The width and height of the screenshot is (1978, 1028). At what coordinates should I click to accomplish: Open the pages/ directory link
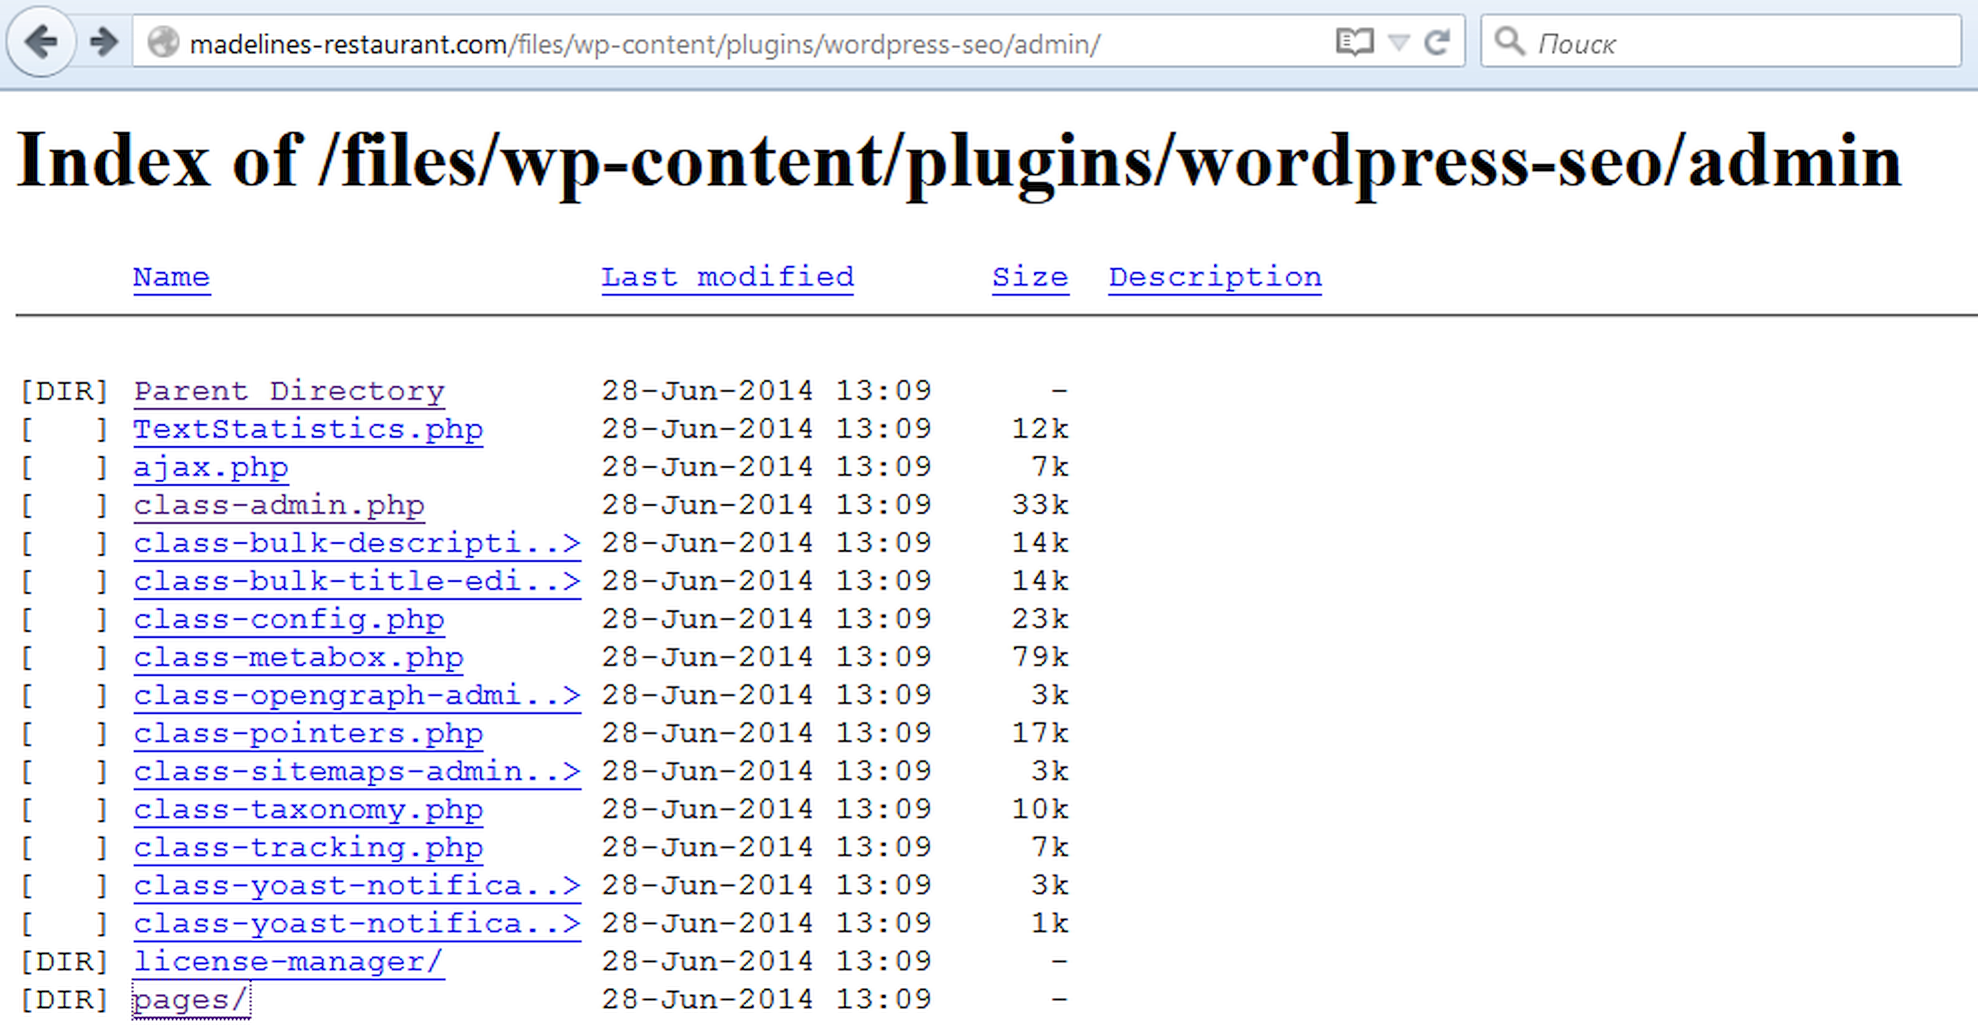pos(190,998)
